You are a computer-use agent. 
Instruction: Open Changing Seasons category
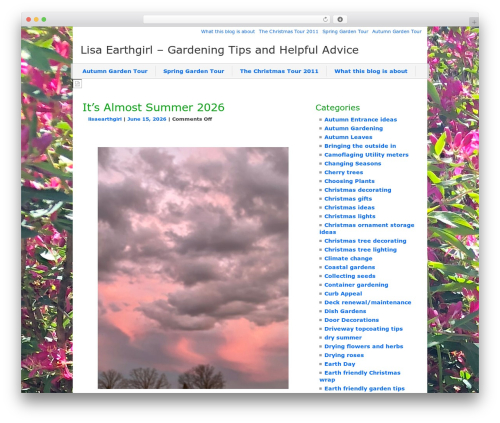(x=353, y=164)
